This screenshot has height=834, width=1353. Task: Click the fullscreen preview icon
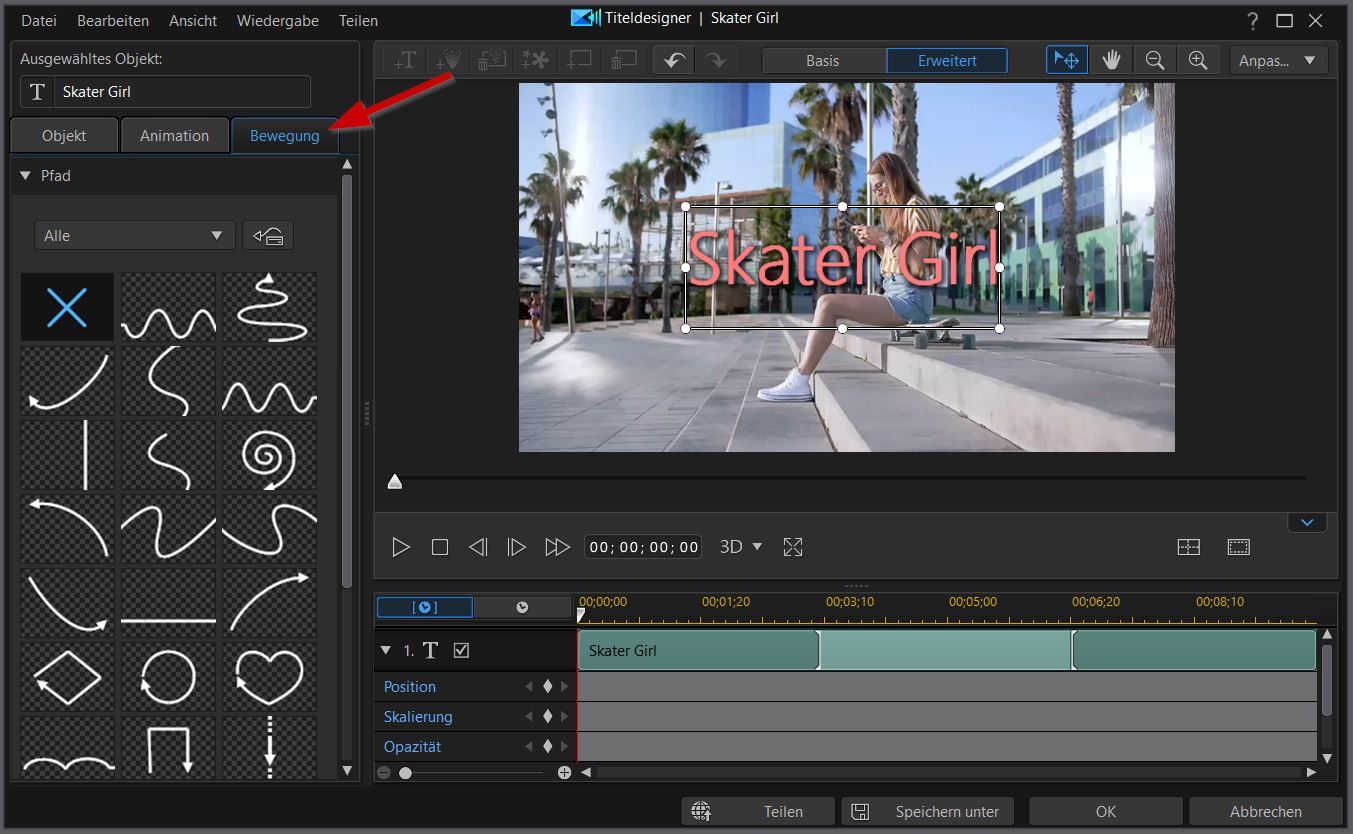pyautogui.click(x=793, y=547)
